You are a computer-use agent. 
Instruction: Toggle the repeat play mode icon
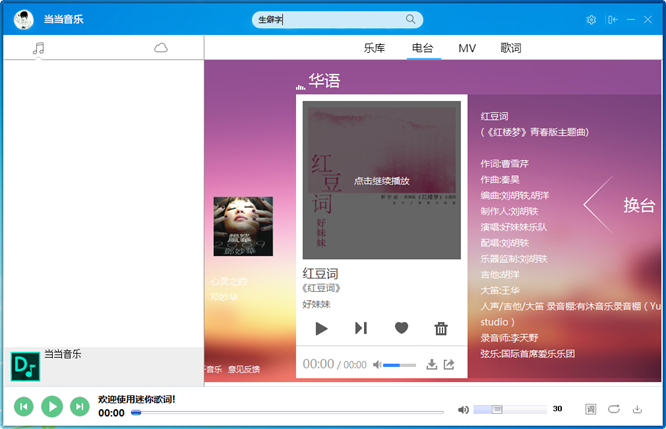click(614, 409)
